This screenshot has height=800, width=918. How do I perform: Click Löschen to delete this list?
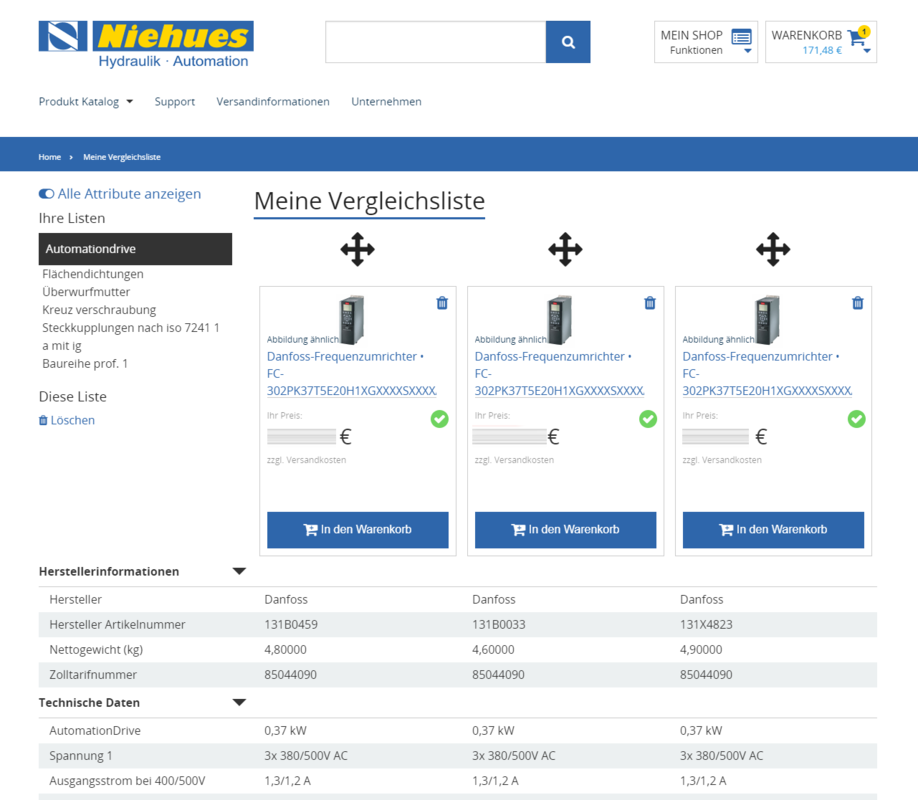click(x=67, y=420)
